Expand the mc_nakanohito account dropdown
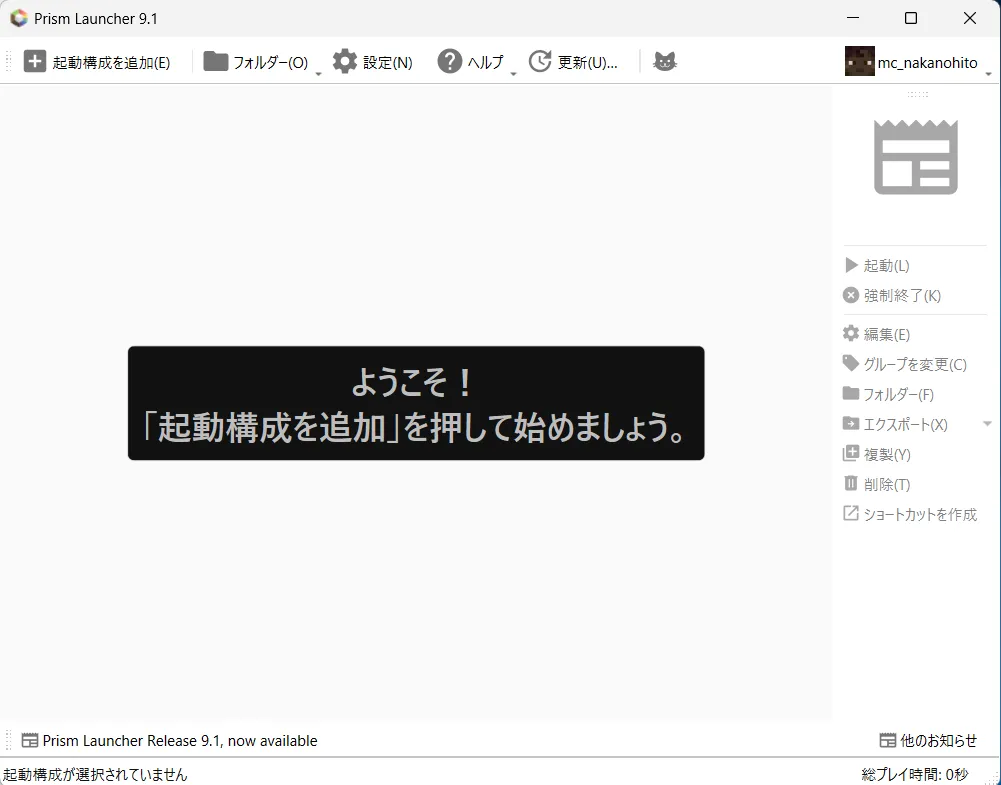The width and height of the screenshot is (1001, 785). (988, 73)
